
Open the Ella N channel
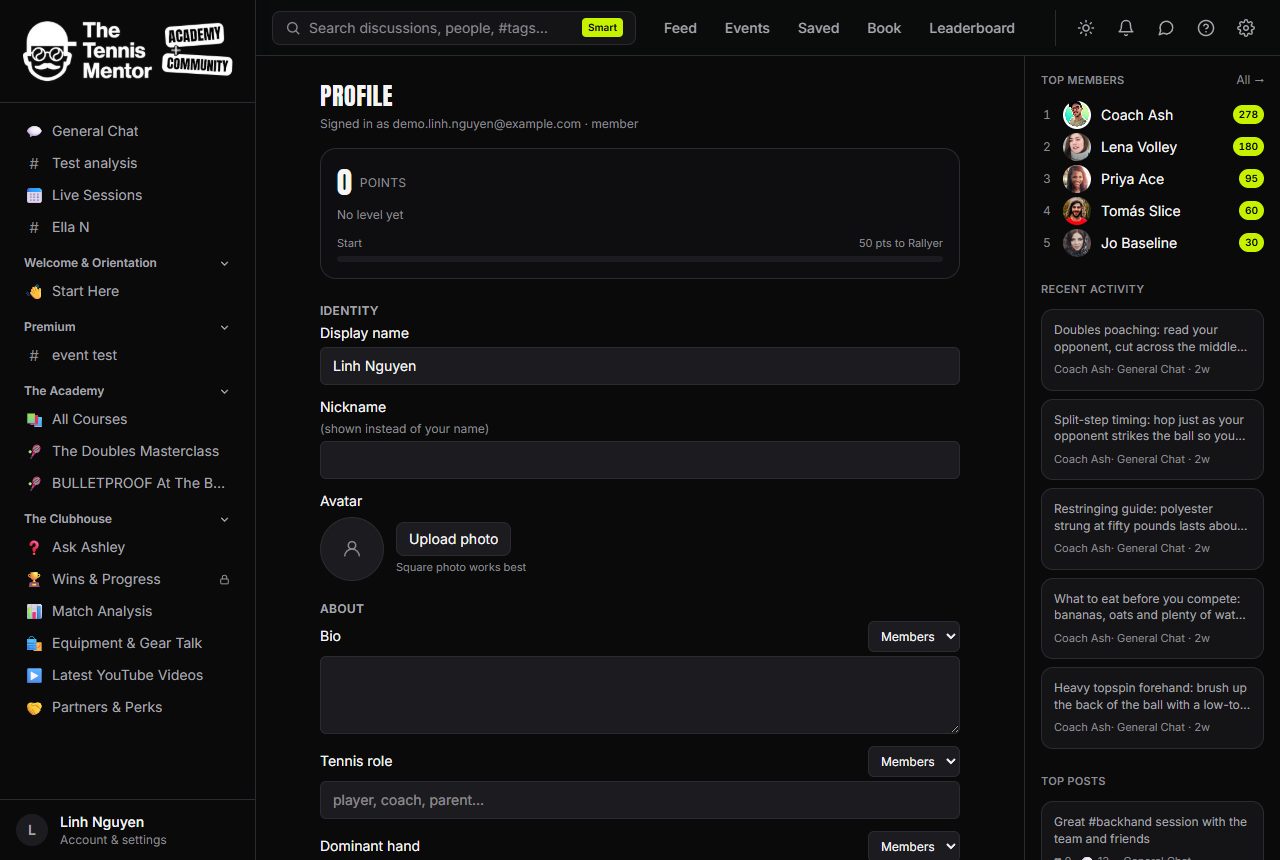pyautogui.click(x=128, y=227)
